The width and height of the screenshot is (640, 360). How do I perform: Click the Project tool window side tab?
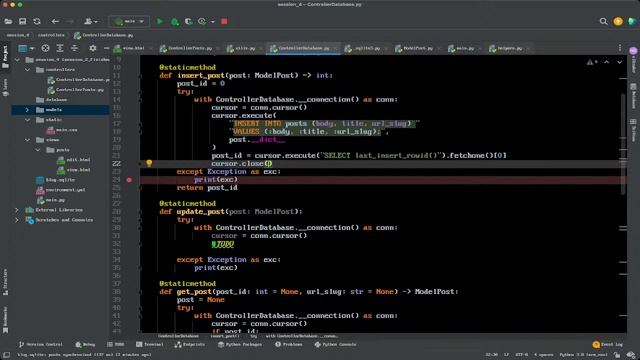(5, 57)
